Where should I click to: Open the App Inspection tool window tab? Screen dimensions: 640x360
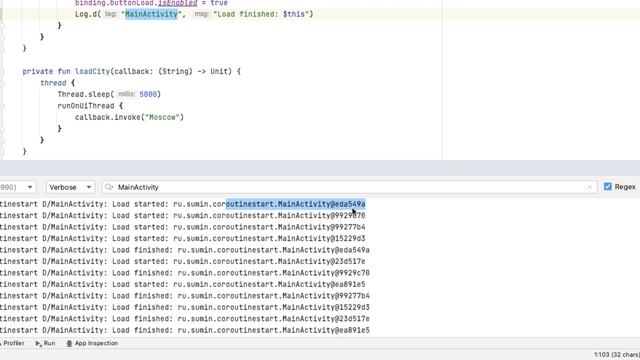(x=92, y=343)
